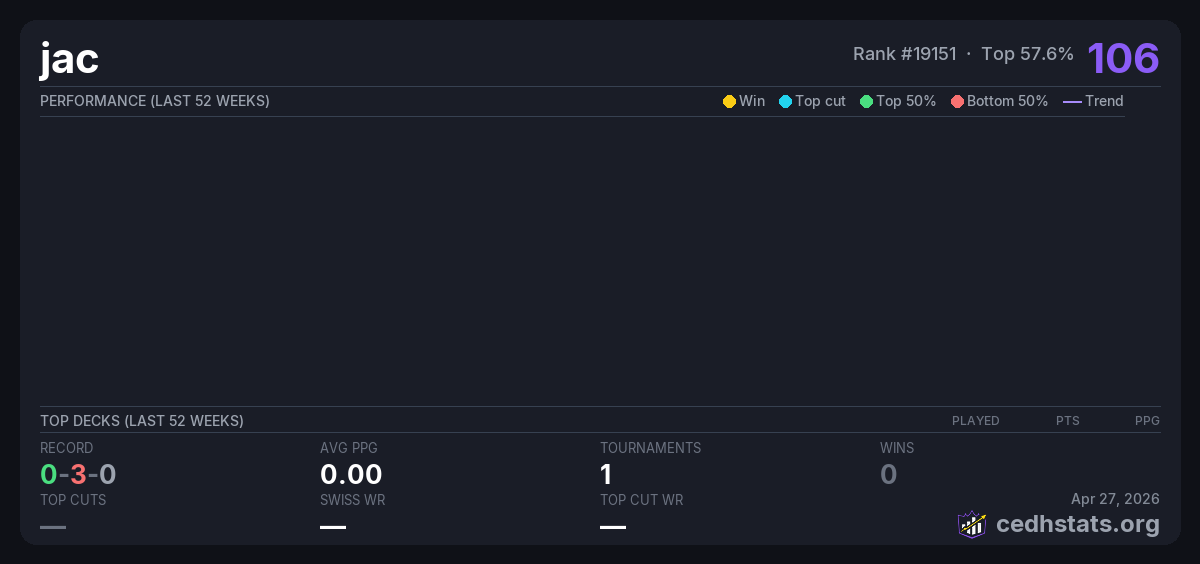
Task: Click the green Top 50% legend dot
Action: click(x=866, y=101)
